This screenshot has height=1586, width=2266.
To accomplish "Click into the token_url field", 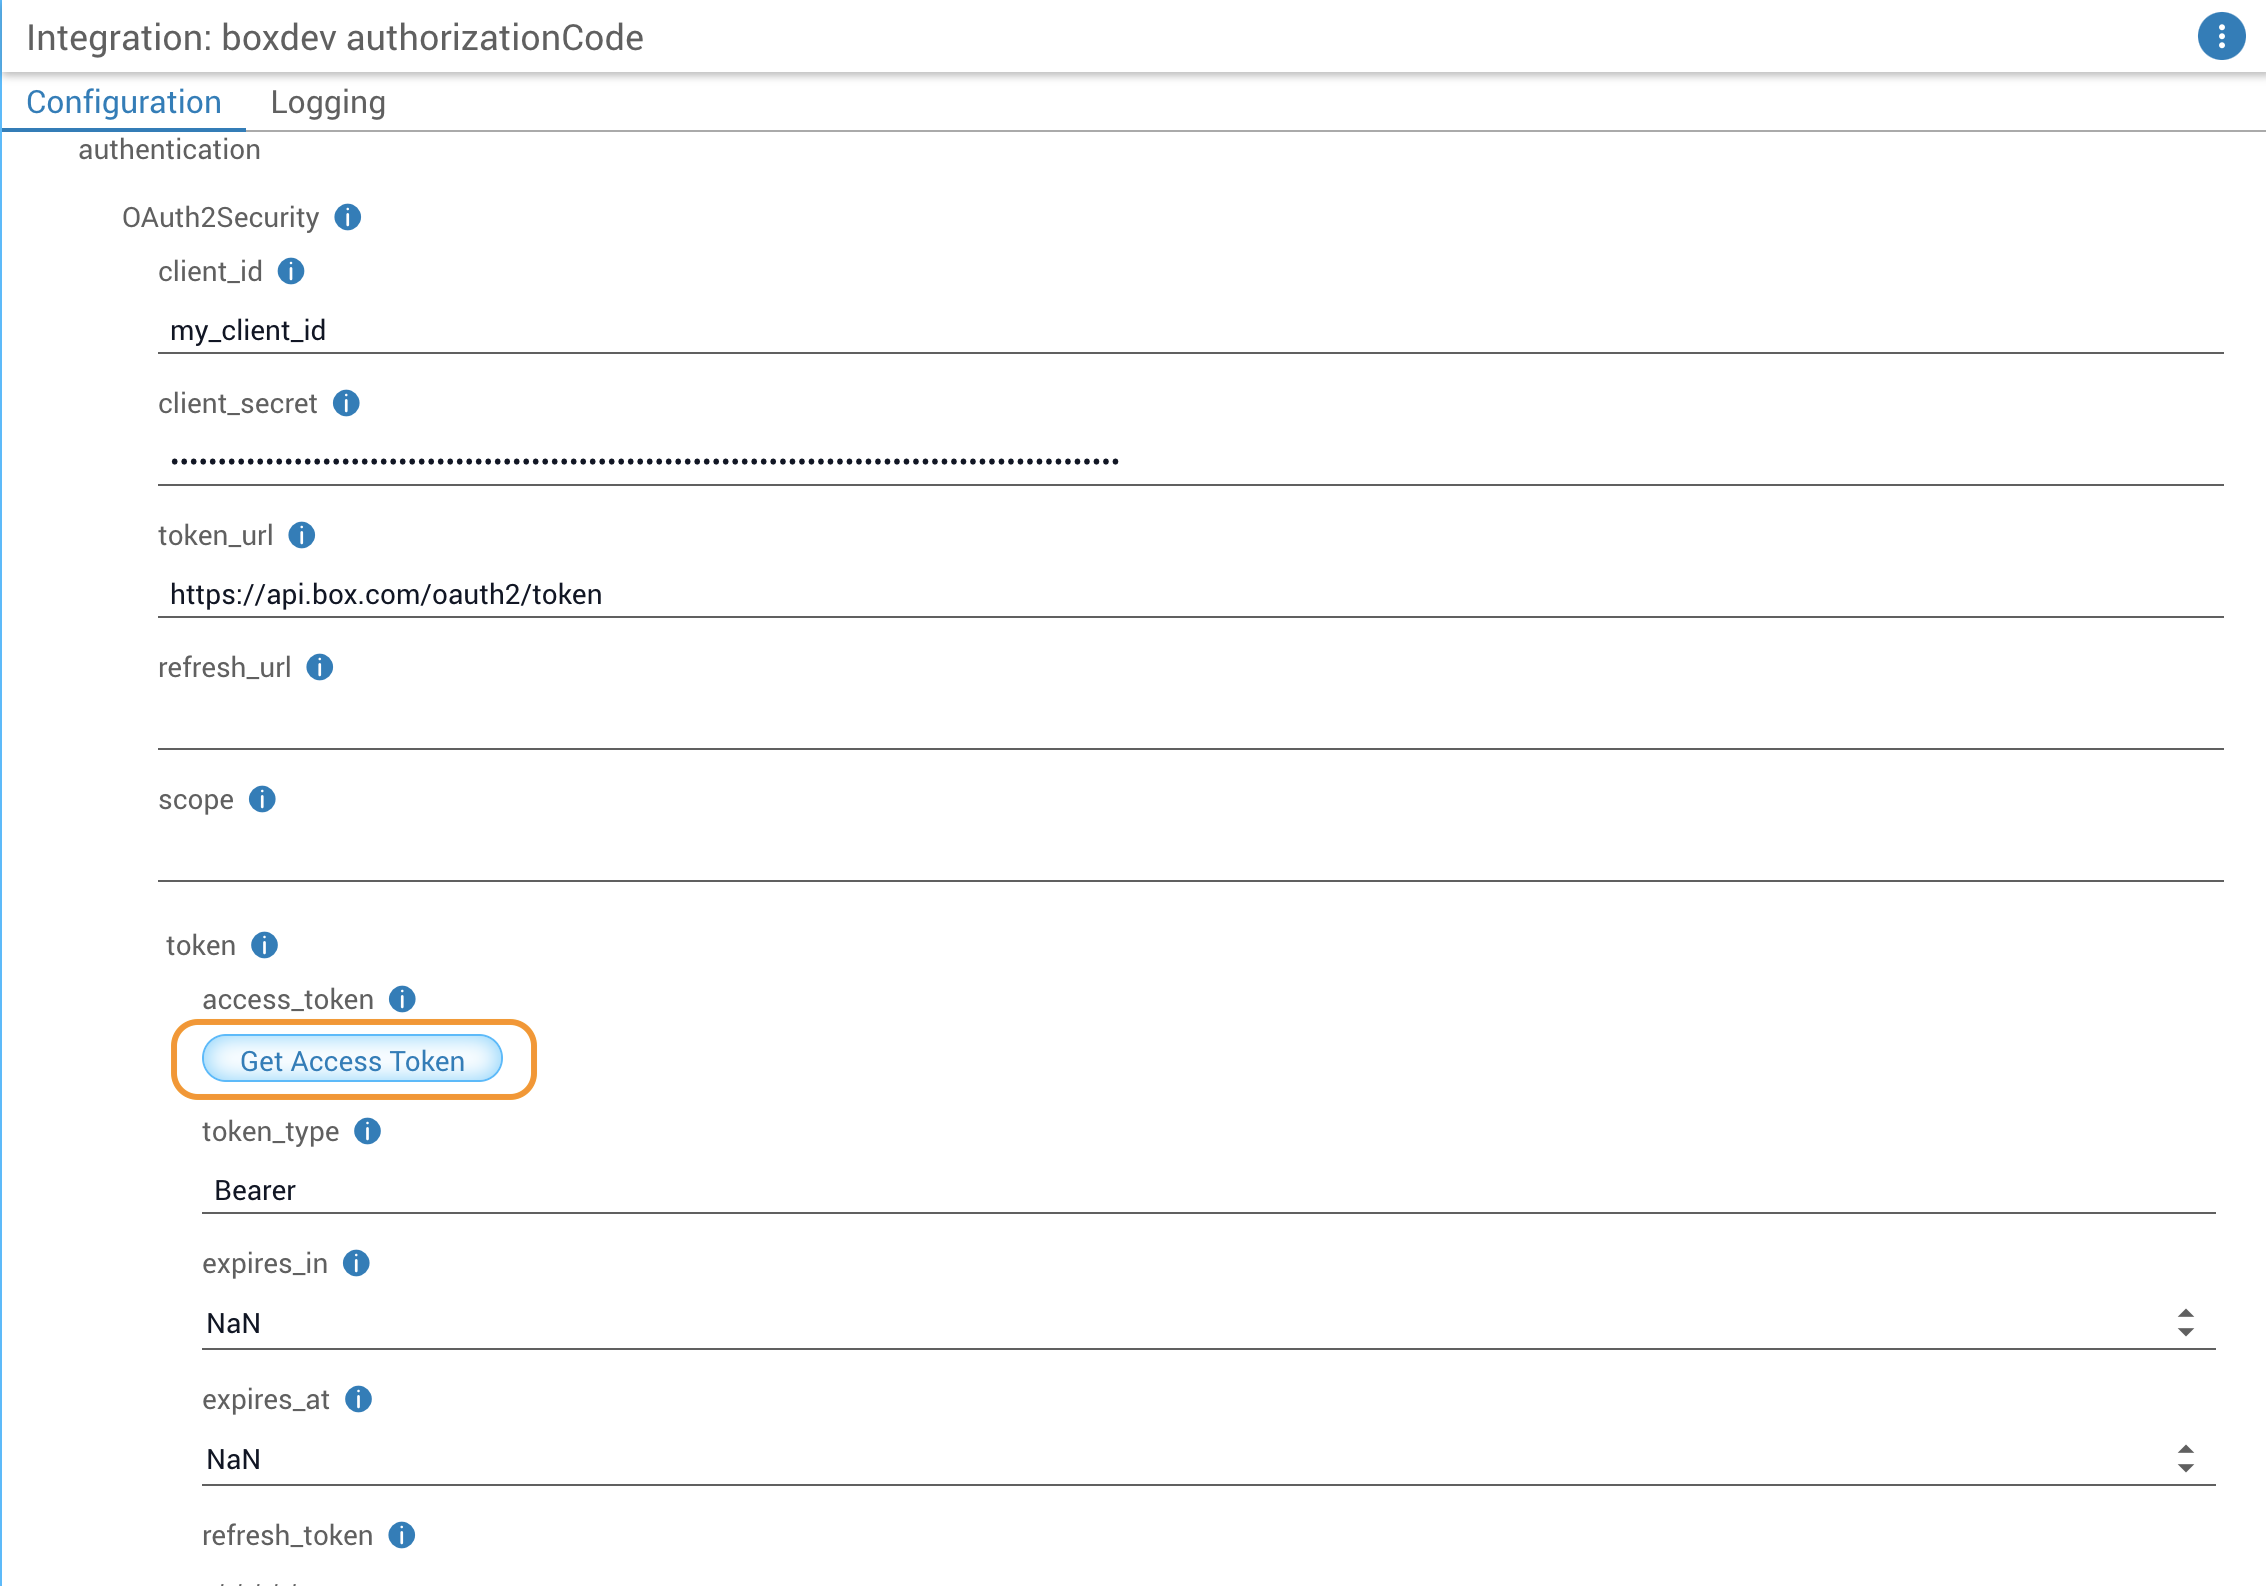I will point(1190,594).
